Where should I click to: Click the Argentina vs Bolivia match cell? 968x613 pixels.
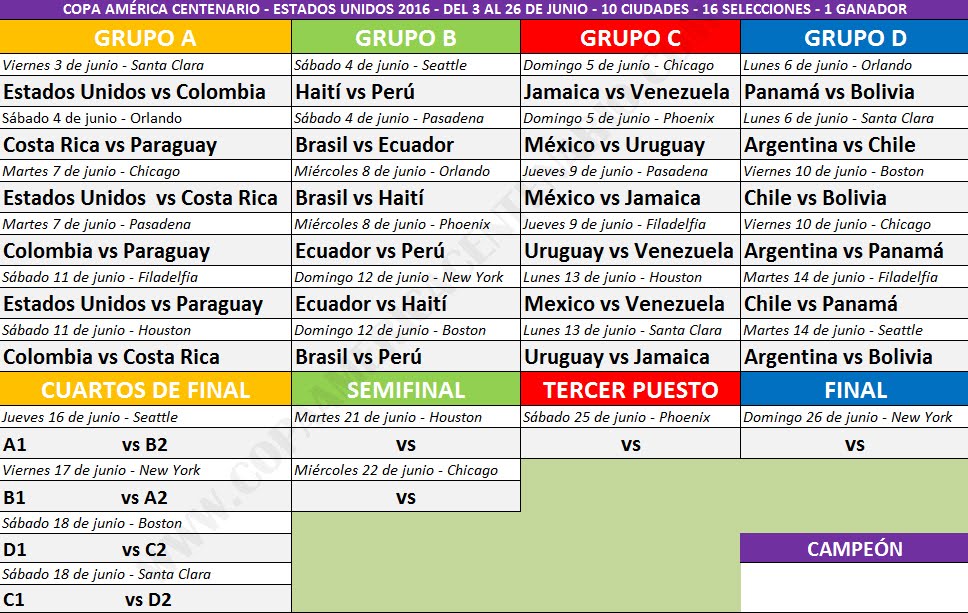(838, 357)
